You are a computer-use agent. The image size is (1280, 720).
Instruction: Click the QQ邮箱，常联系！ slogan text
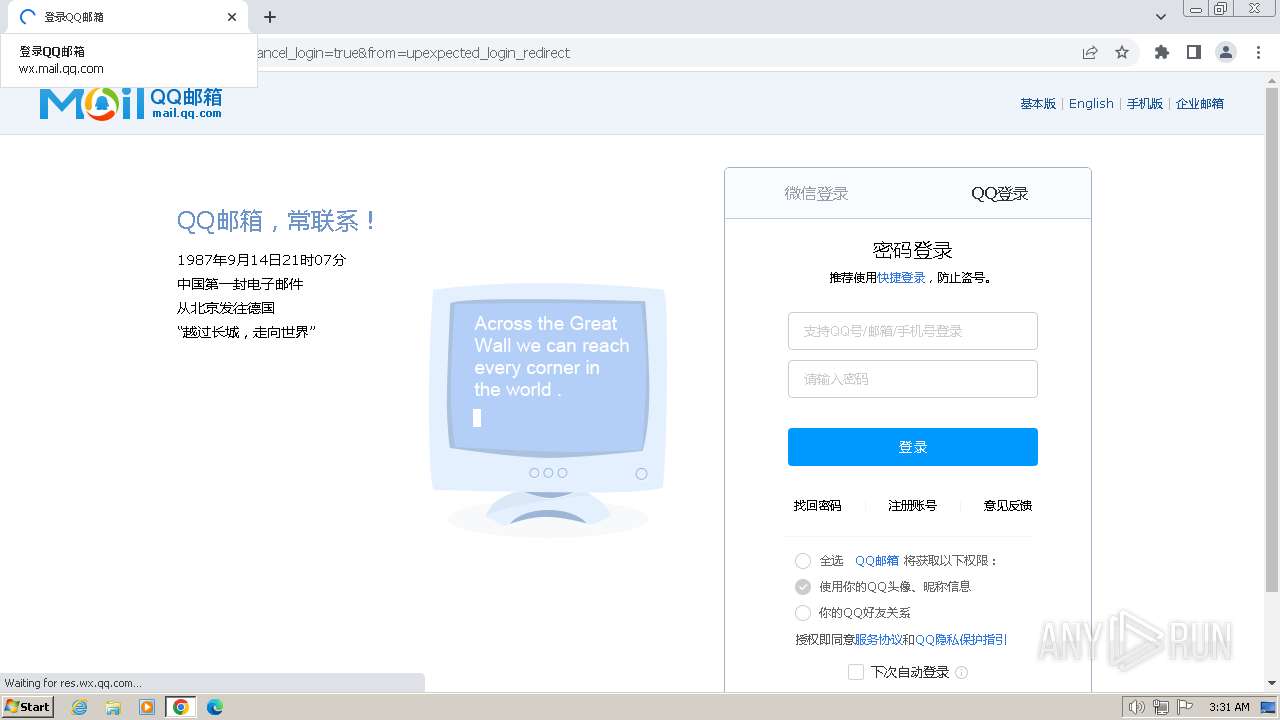(277, 221)
